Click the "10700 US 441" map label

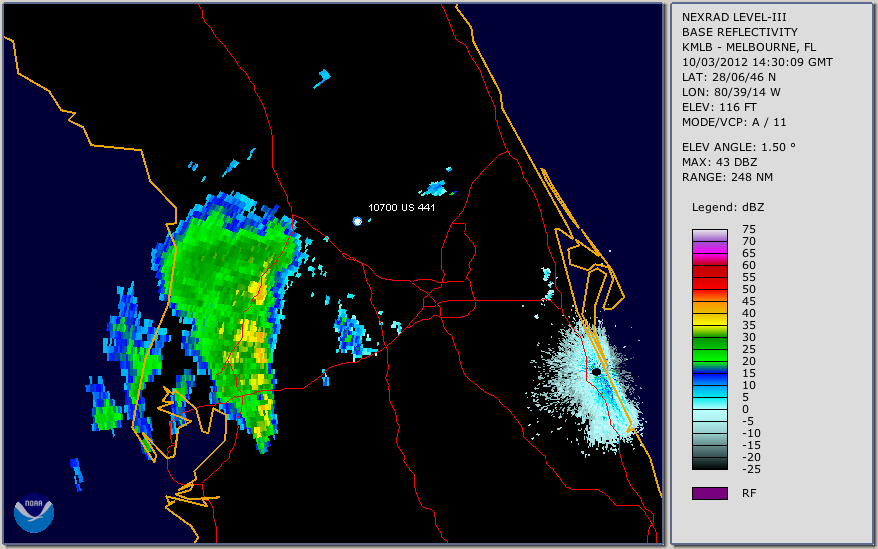click(x=401, y=207)
